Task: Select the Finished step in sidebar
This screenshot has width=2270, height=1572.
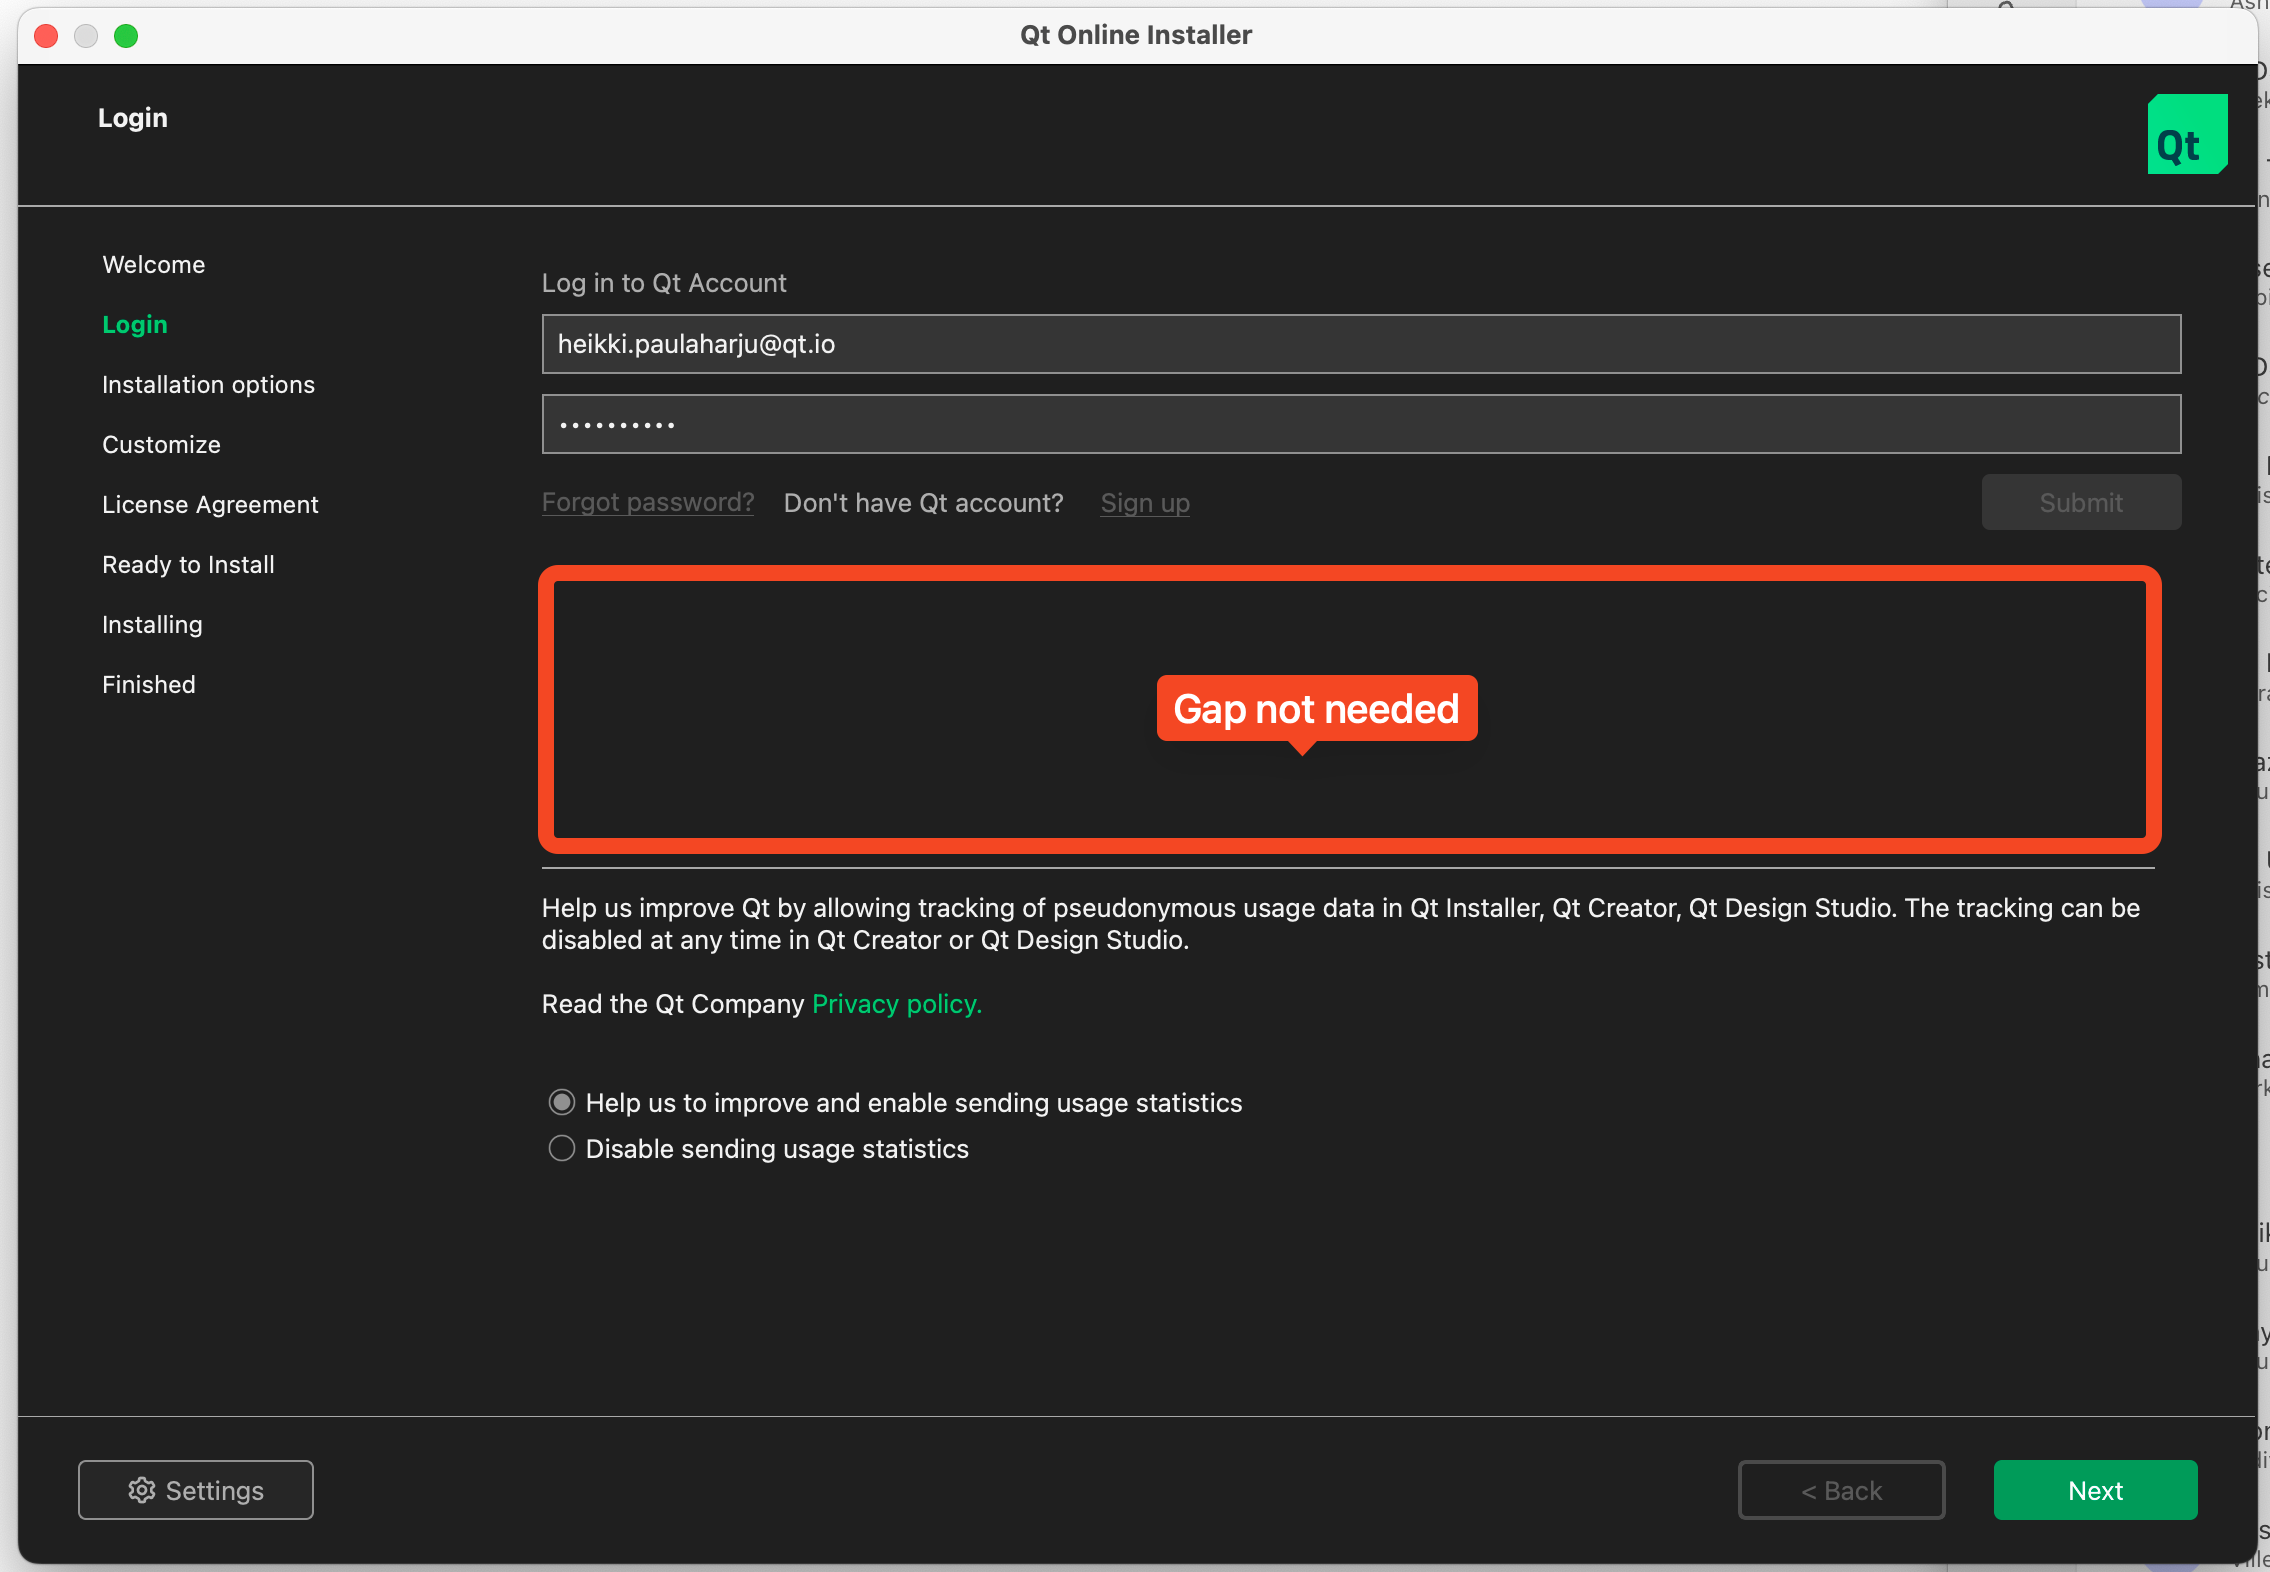Action: 149,685
